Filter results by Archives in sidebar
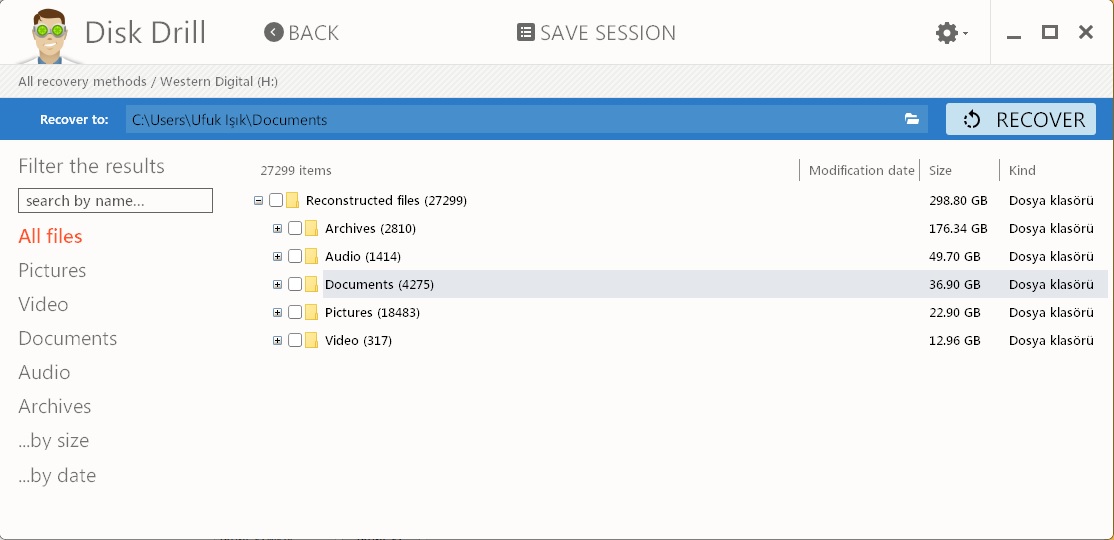Viewport: 1114px width, 540px height. tap(55, 406)
